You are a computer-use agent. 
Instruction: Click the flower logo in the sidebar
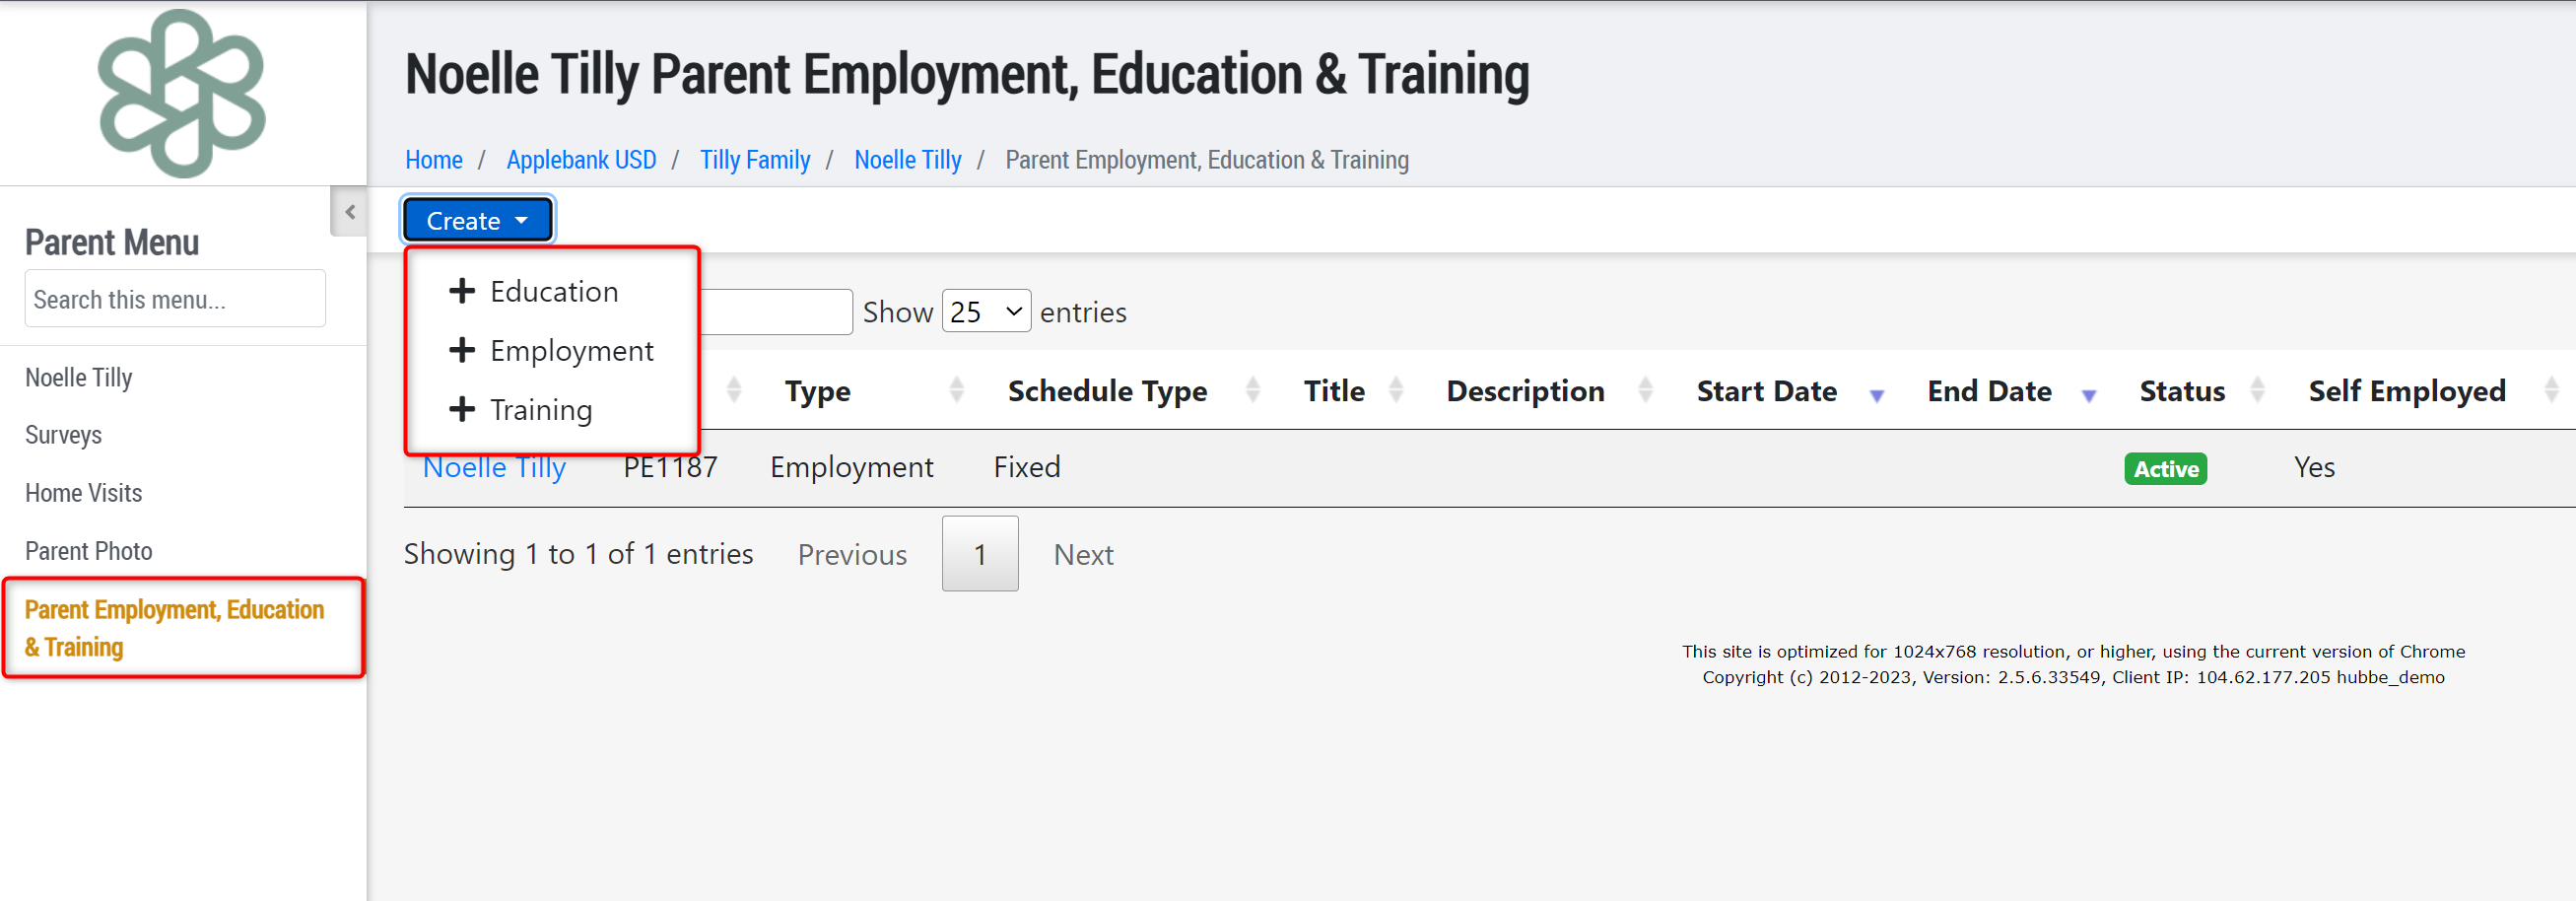pyautogui.click(x=182, y=93)
